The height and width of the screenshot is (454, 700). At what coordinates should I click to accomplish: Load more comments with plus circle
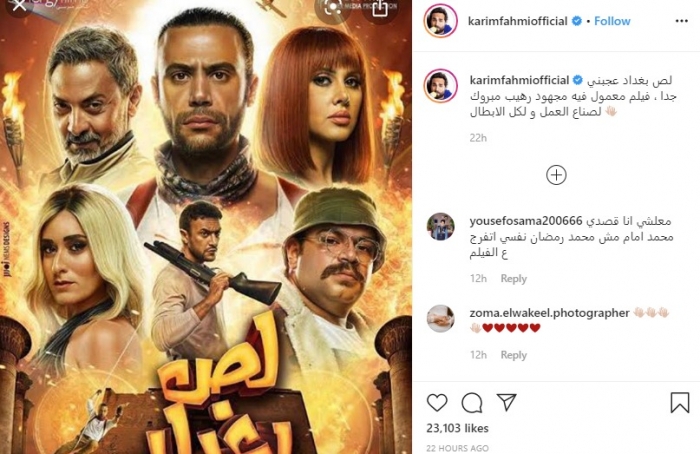[556, 175]
